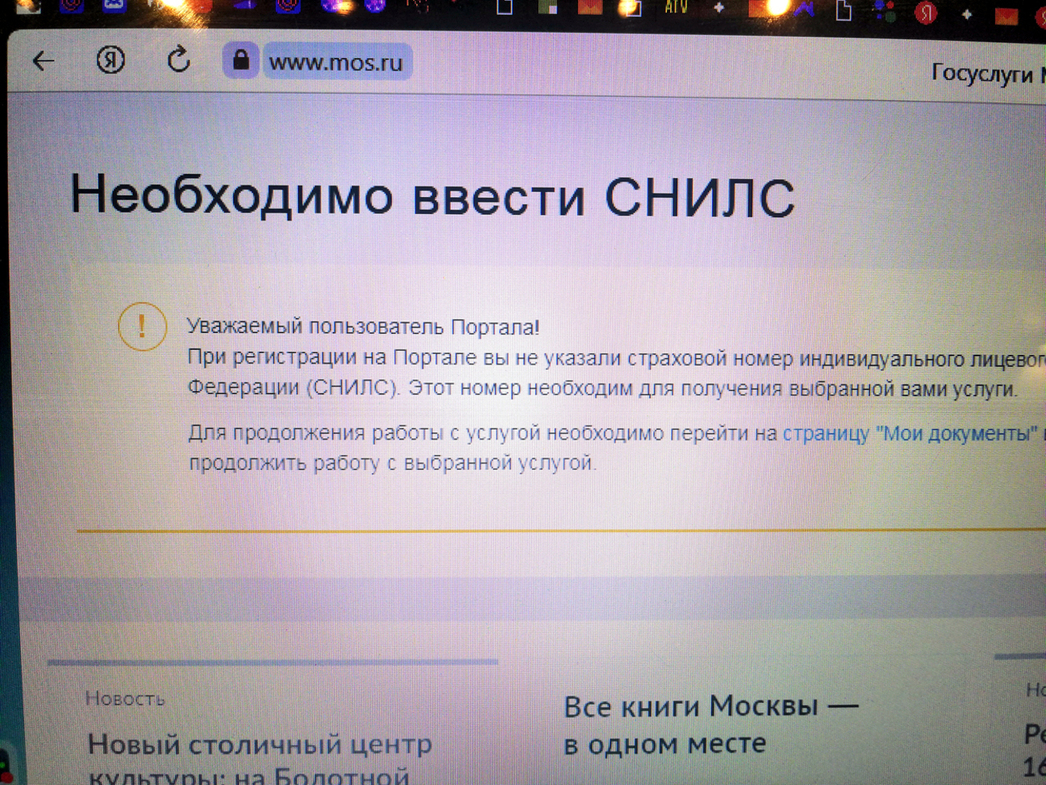Screen dimensions: 1046x785
Task: Open "Все книги Москвы — в одном месте"
Action: 710,724
